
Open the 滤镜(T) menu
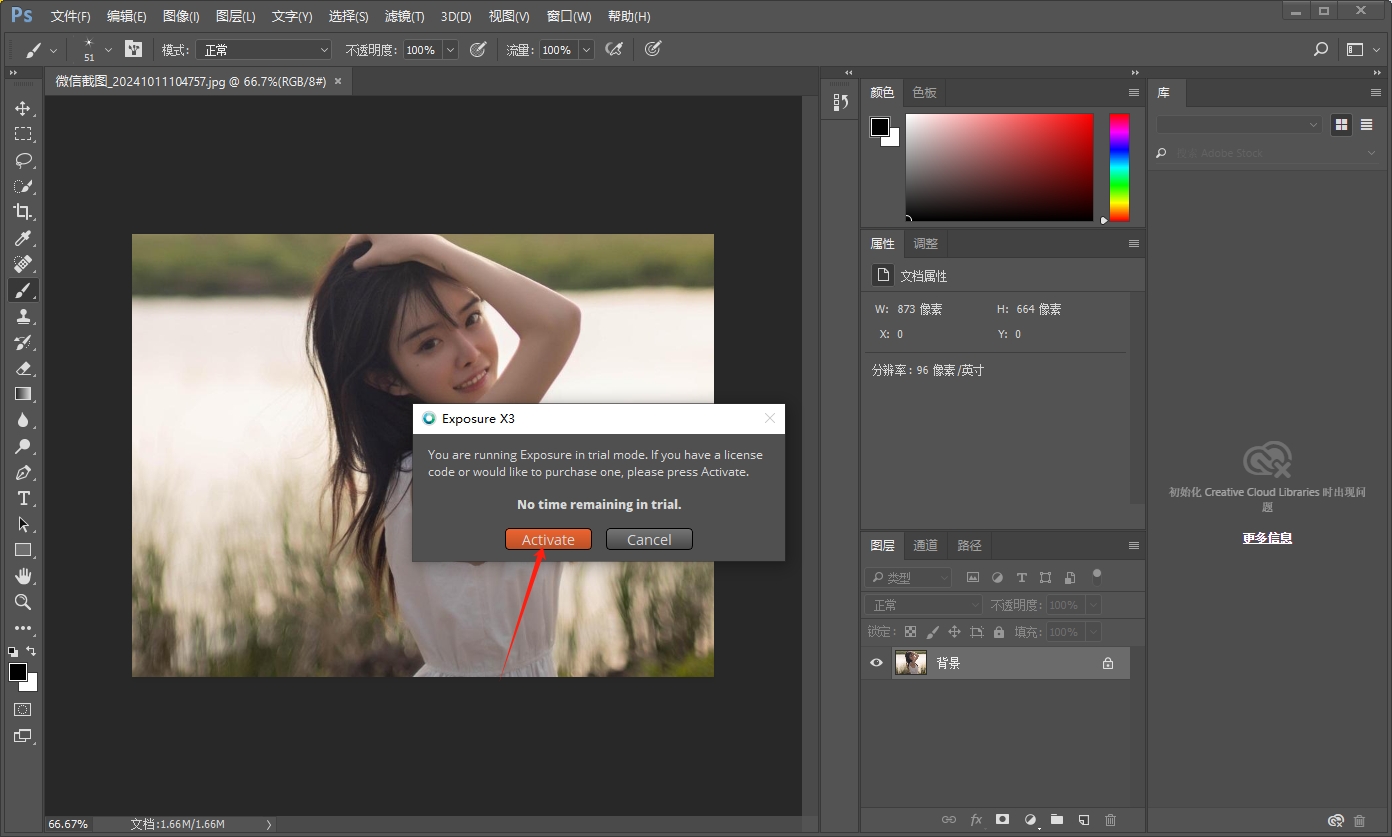point(404,17)
